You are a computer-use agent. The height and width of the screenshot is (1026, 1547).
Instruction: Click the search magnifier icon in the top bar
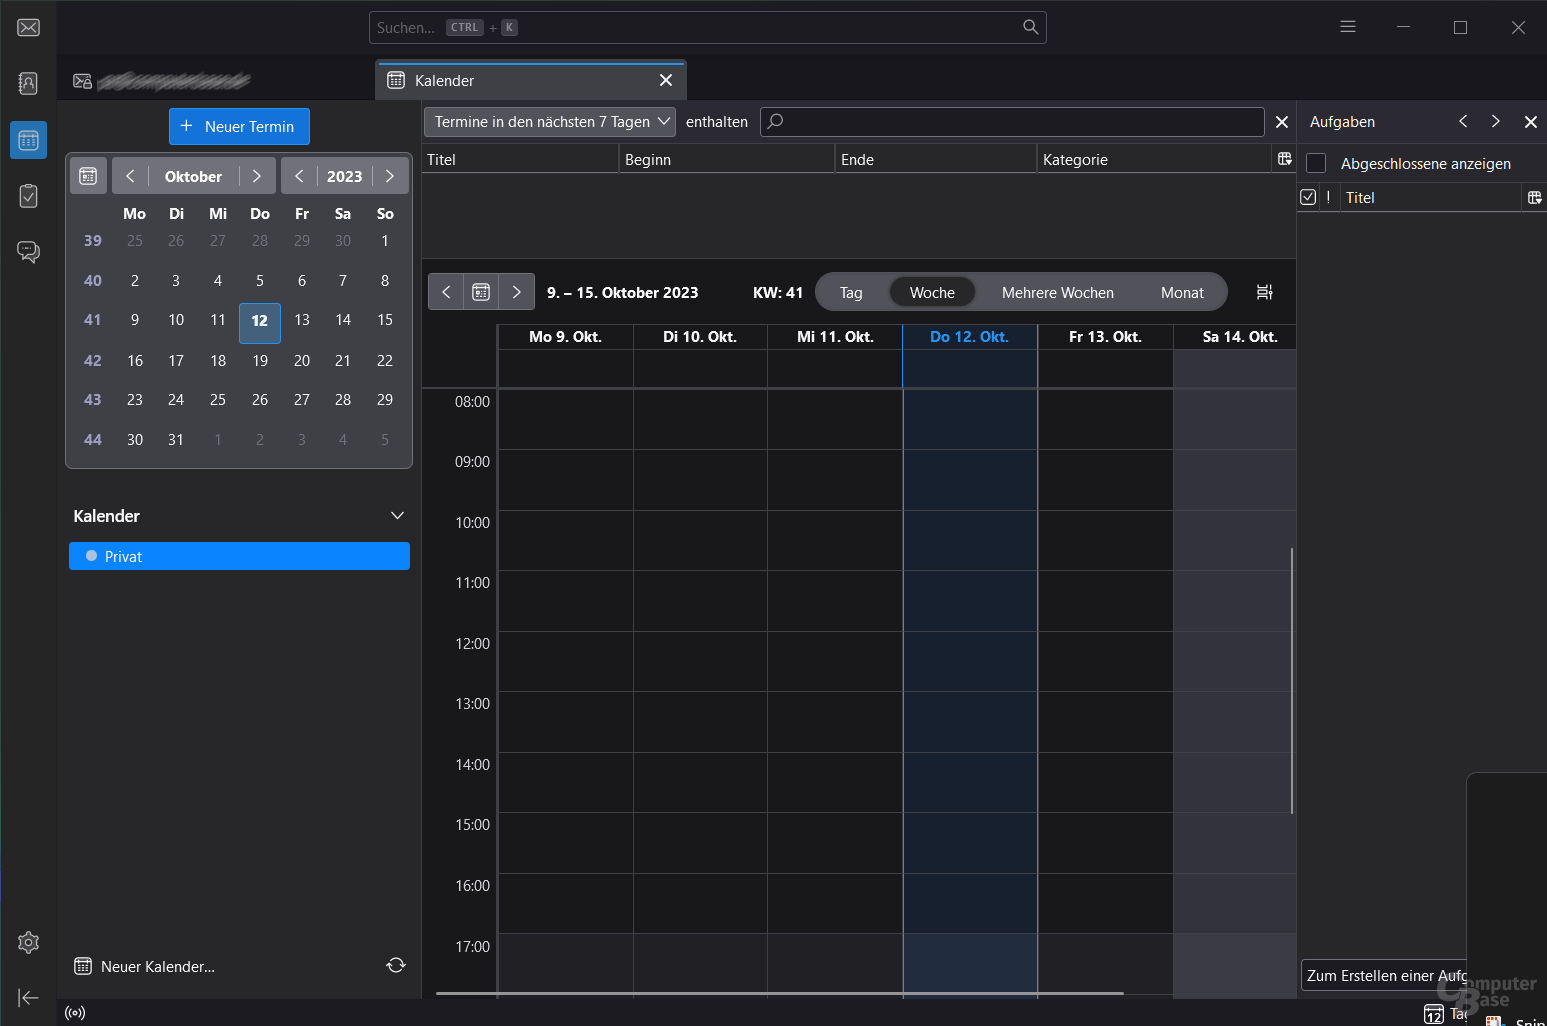(x=1030, y=27)
